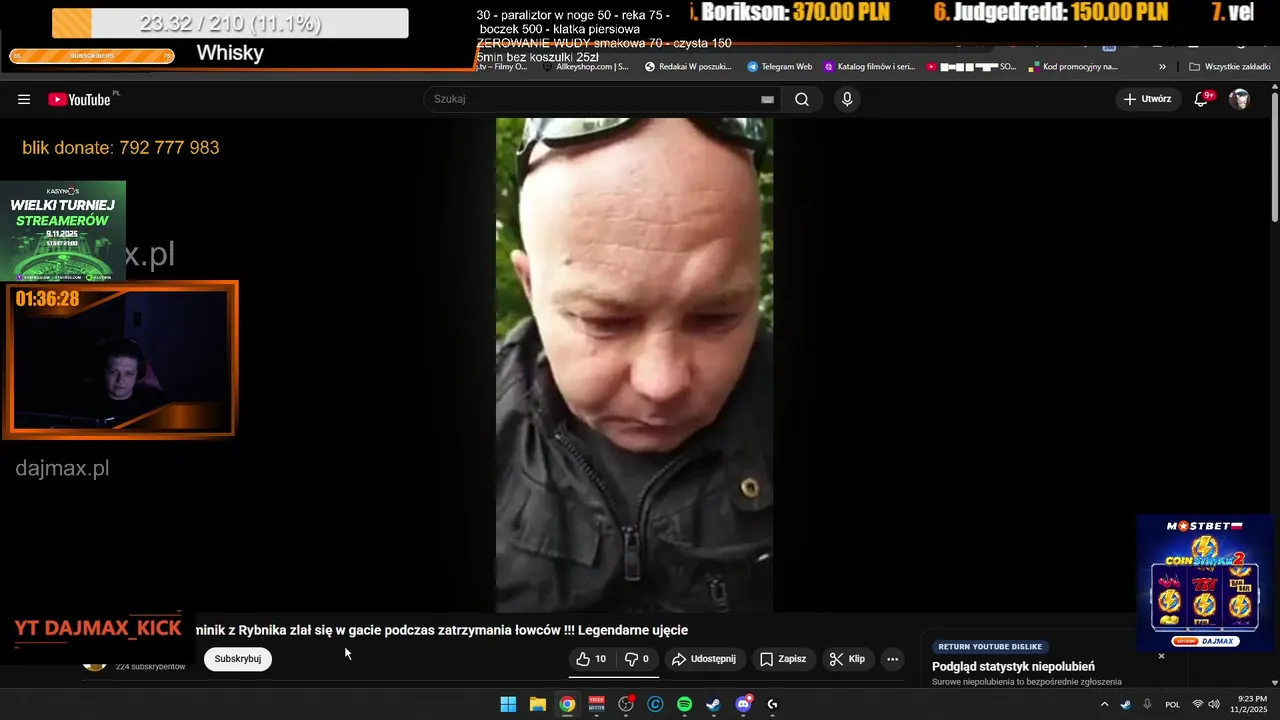Open the YouTube hamburger guide menu

[x=24, y=99]
